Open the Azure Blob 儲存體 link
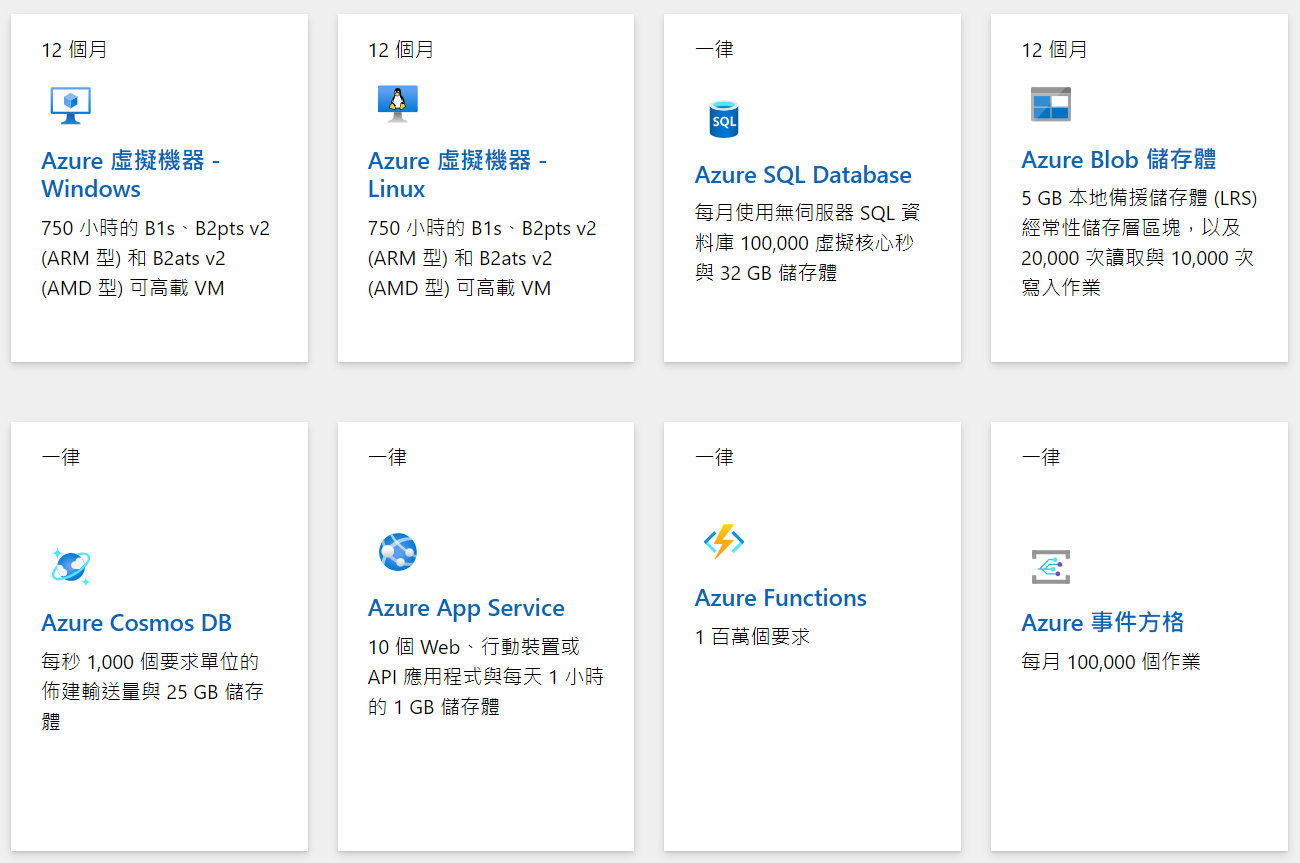 point(1118,160)
